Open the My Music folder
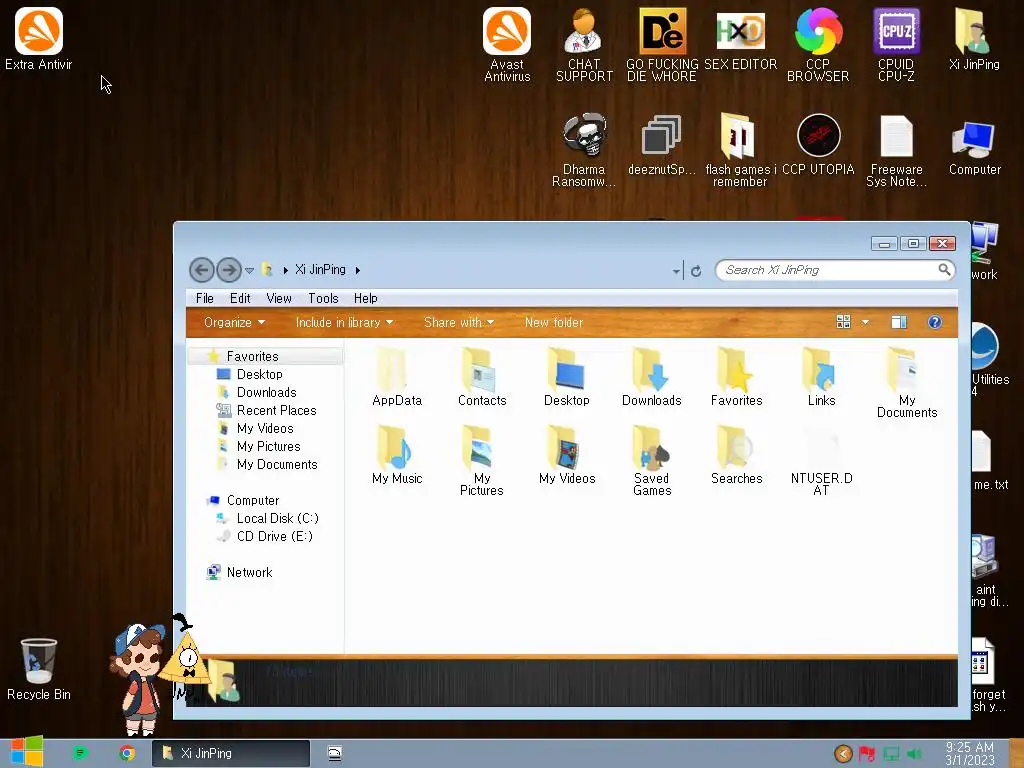 [x=396, y=455]
